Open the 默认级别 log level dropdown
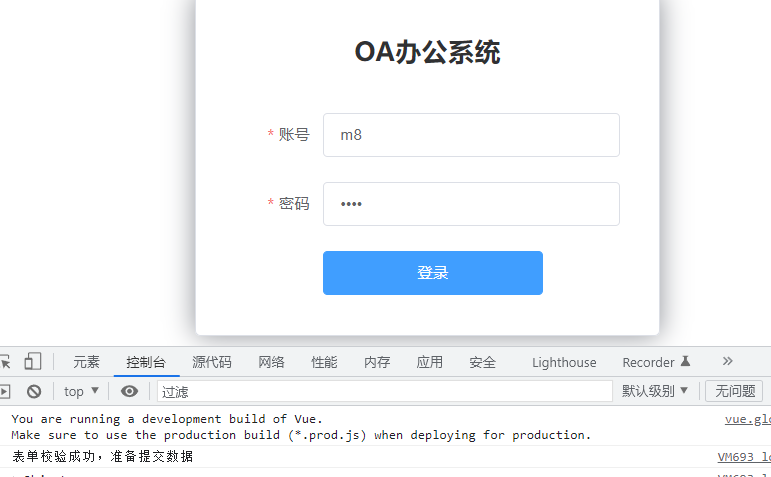The width and height of the screenshot is (771, 477). (x=655, y=391)
